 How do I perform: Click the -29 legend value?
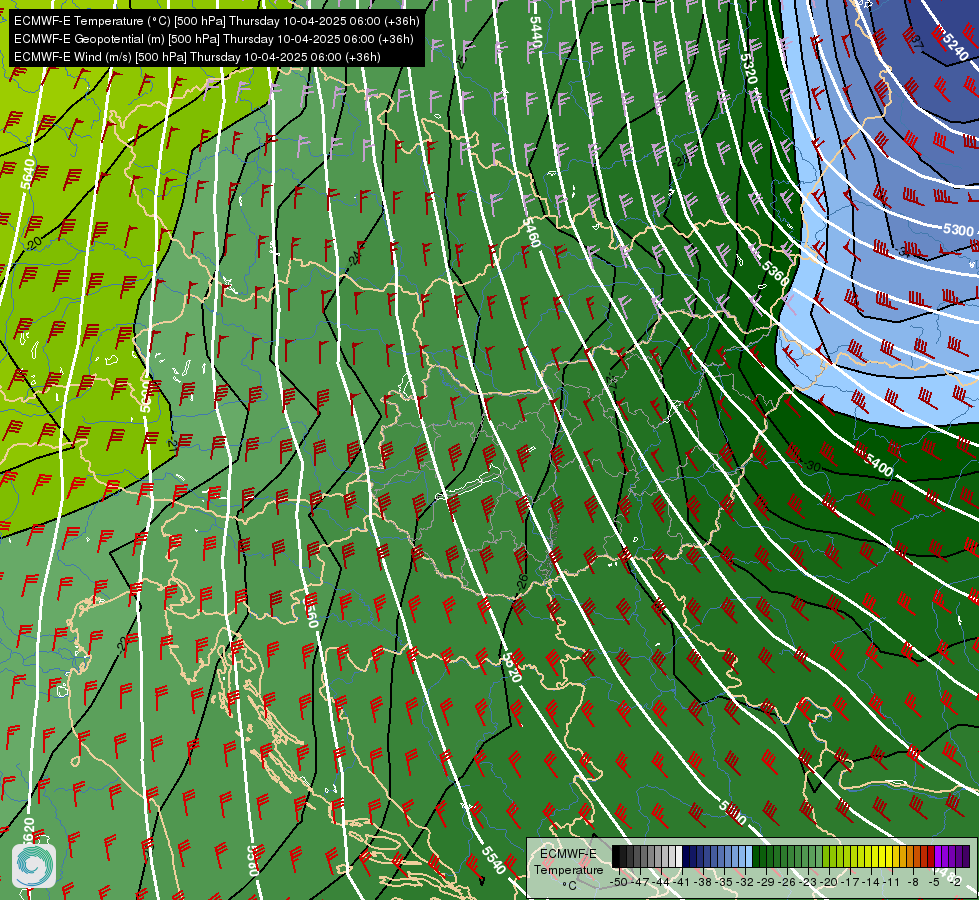tap(765, 882)
